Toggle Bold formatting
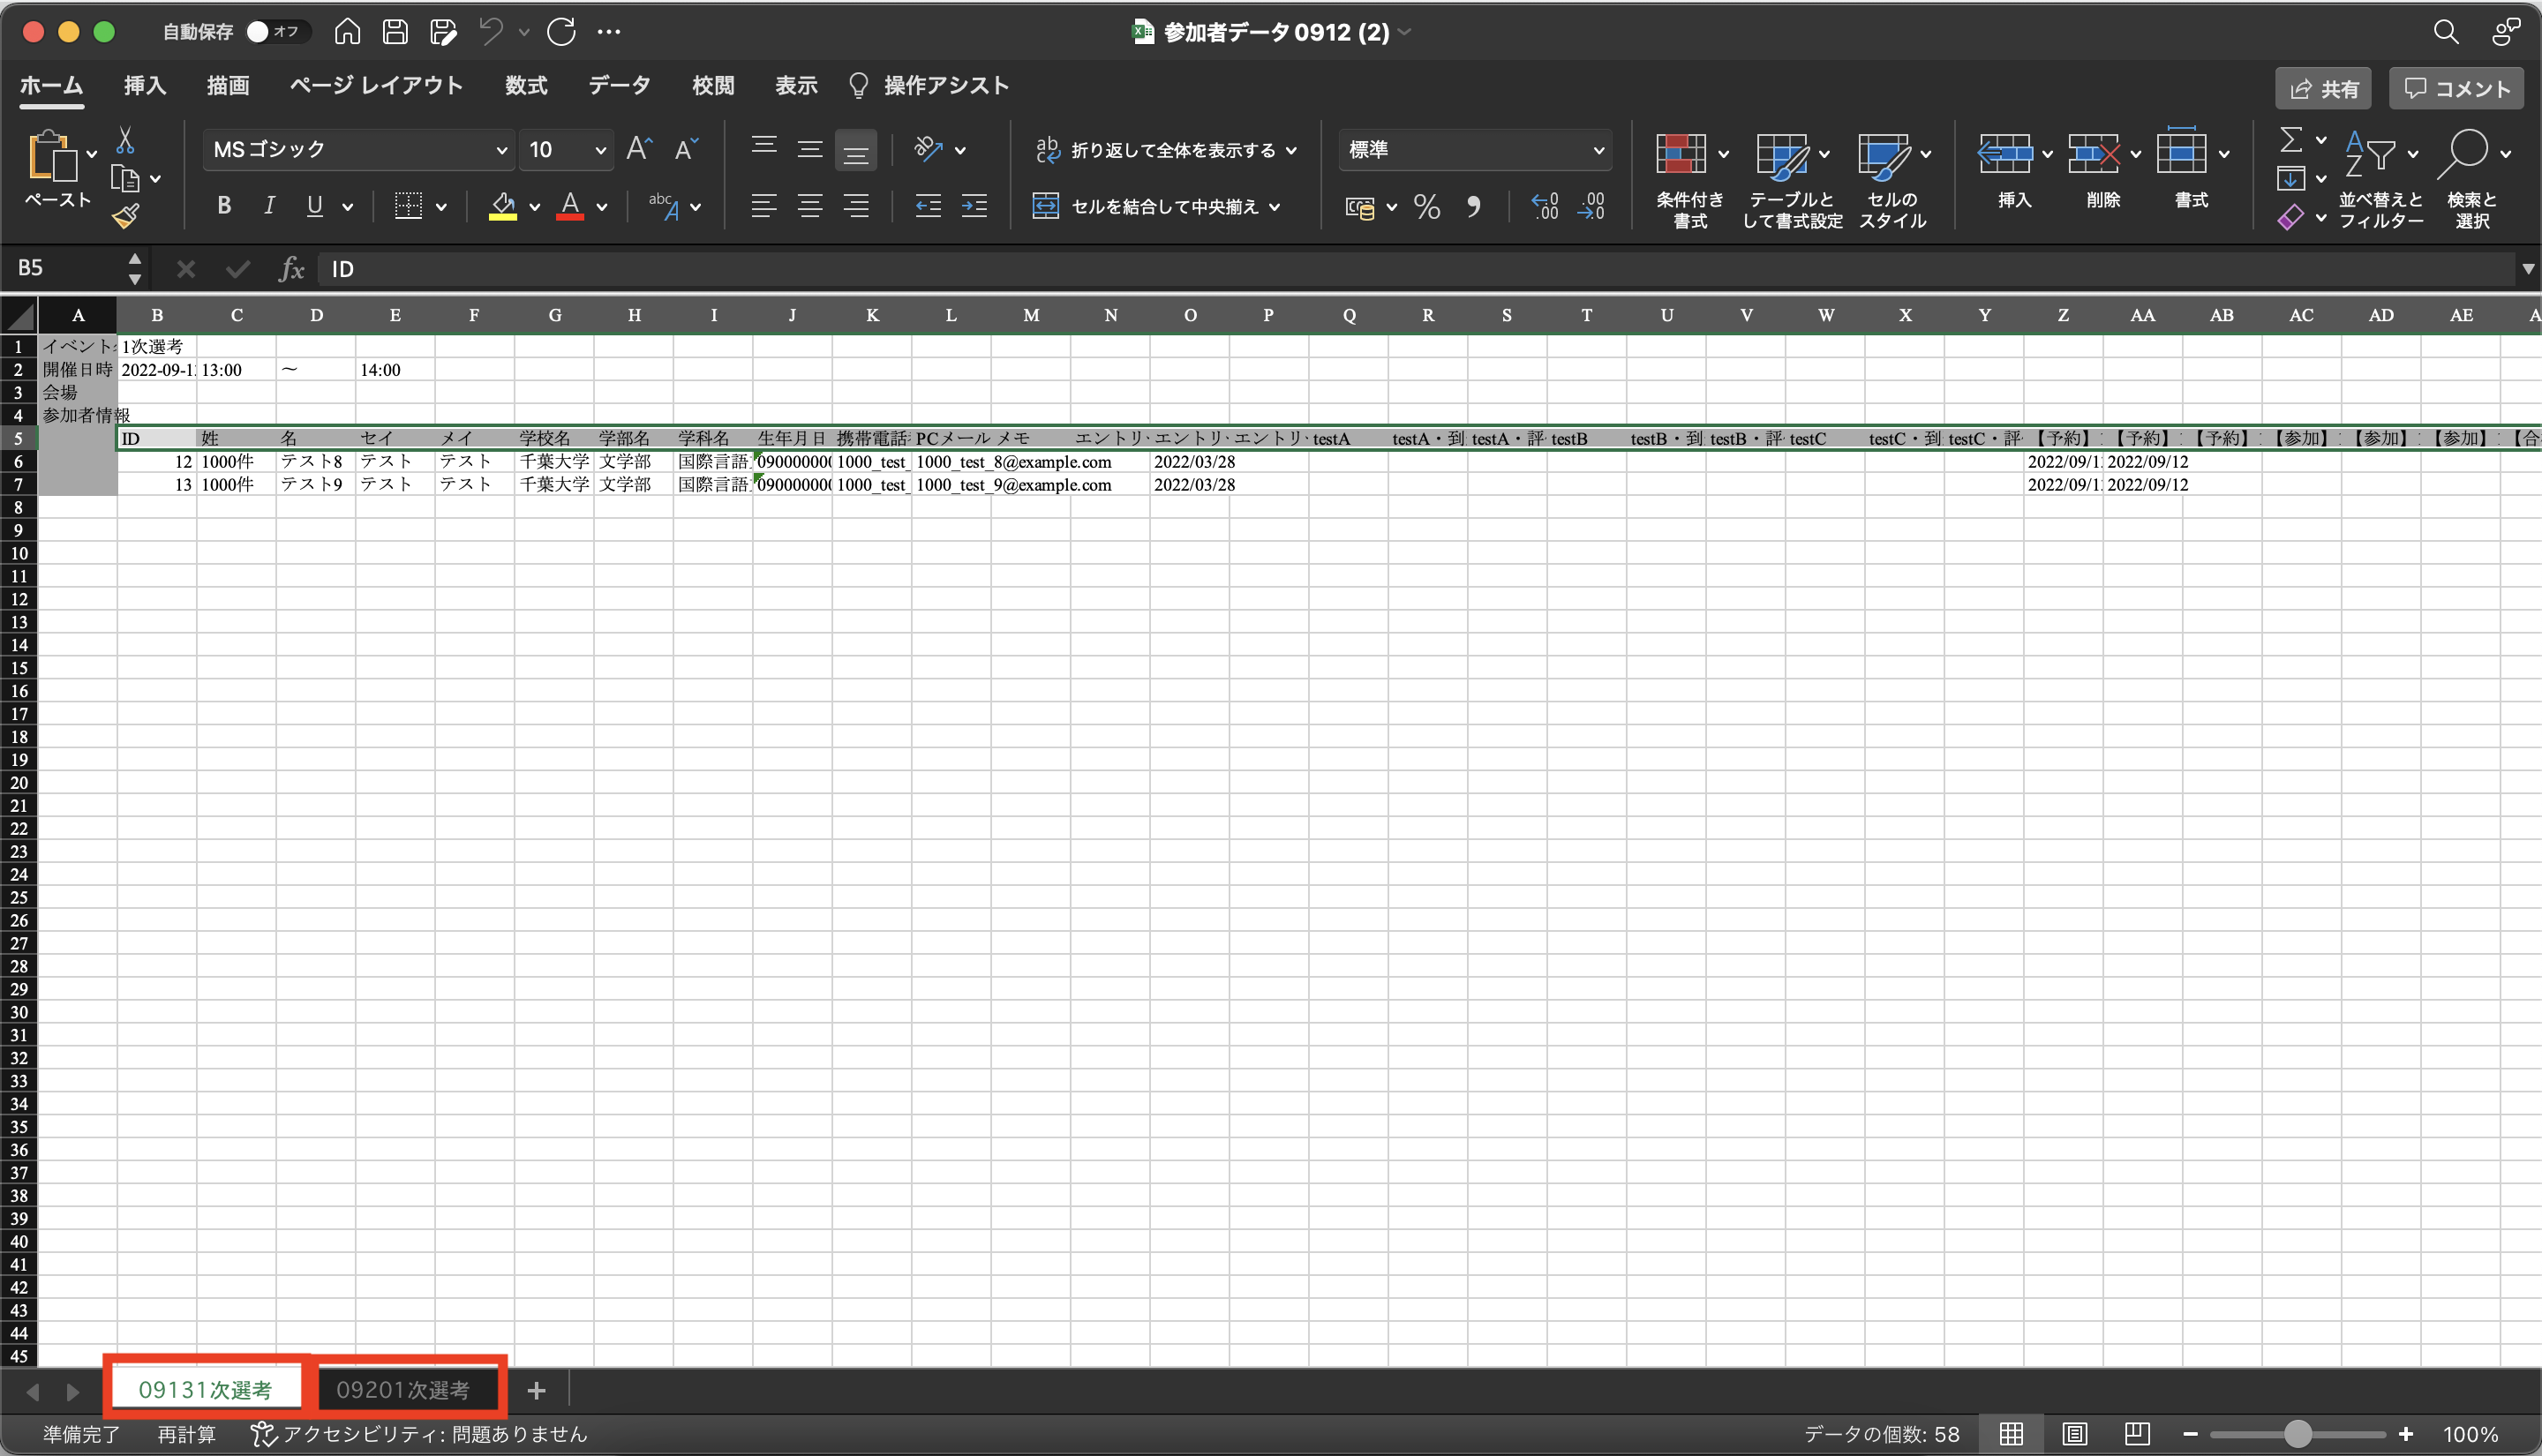 point(224,206)
